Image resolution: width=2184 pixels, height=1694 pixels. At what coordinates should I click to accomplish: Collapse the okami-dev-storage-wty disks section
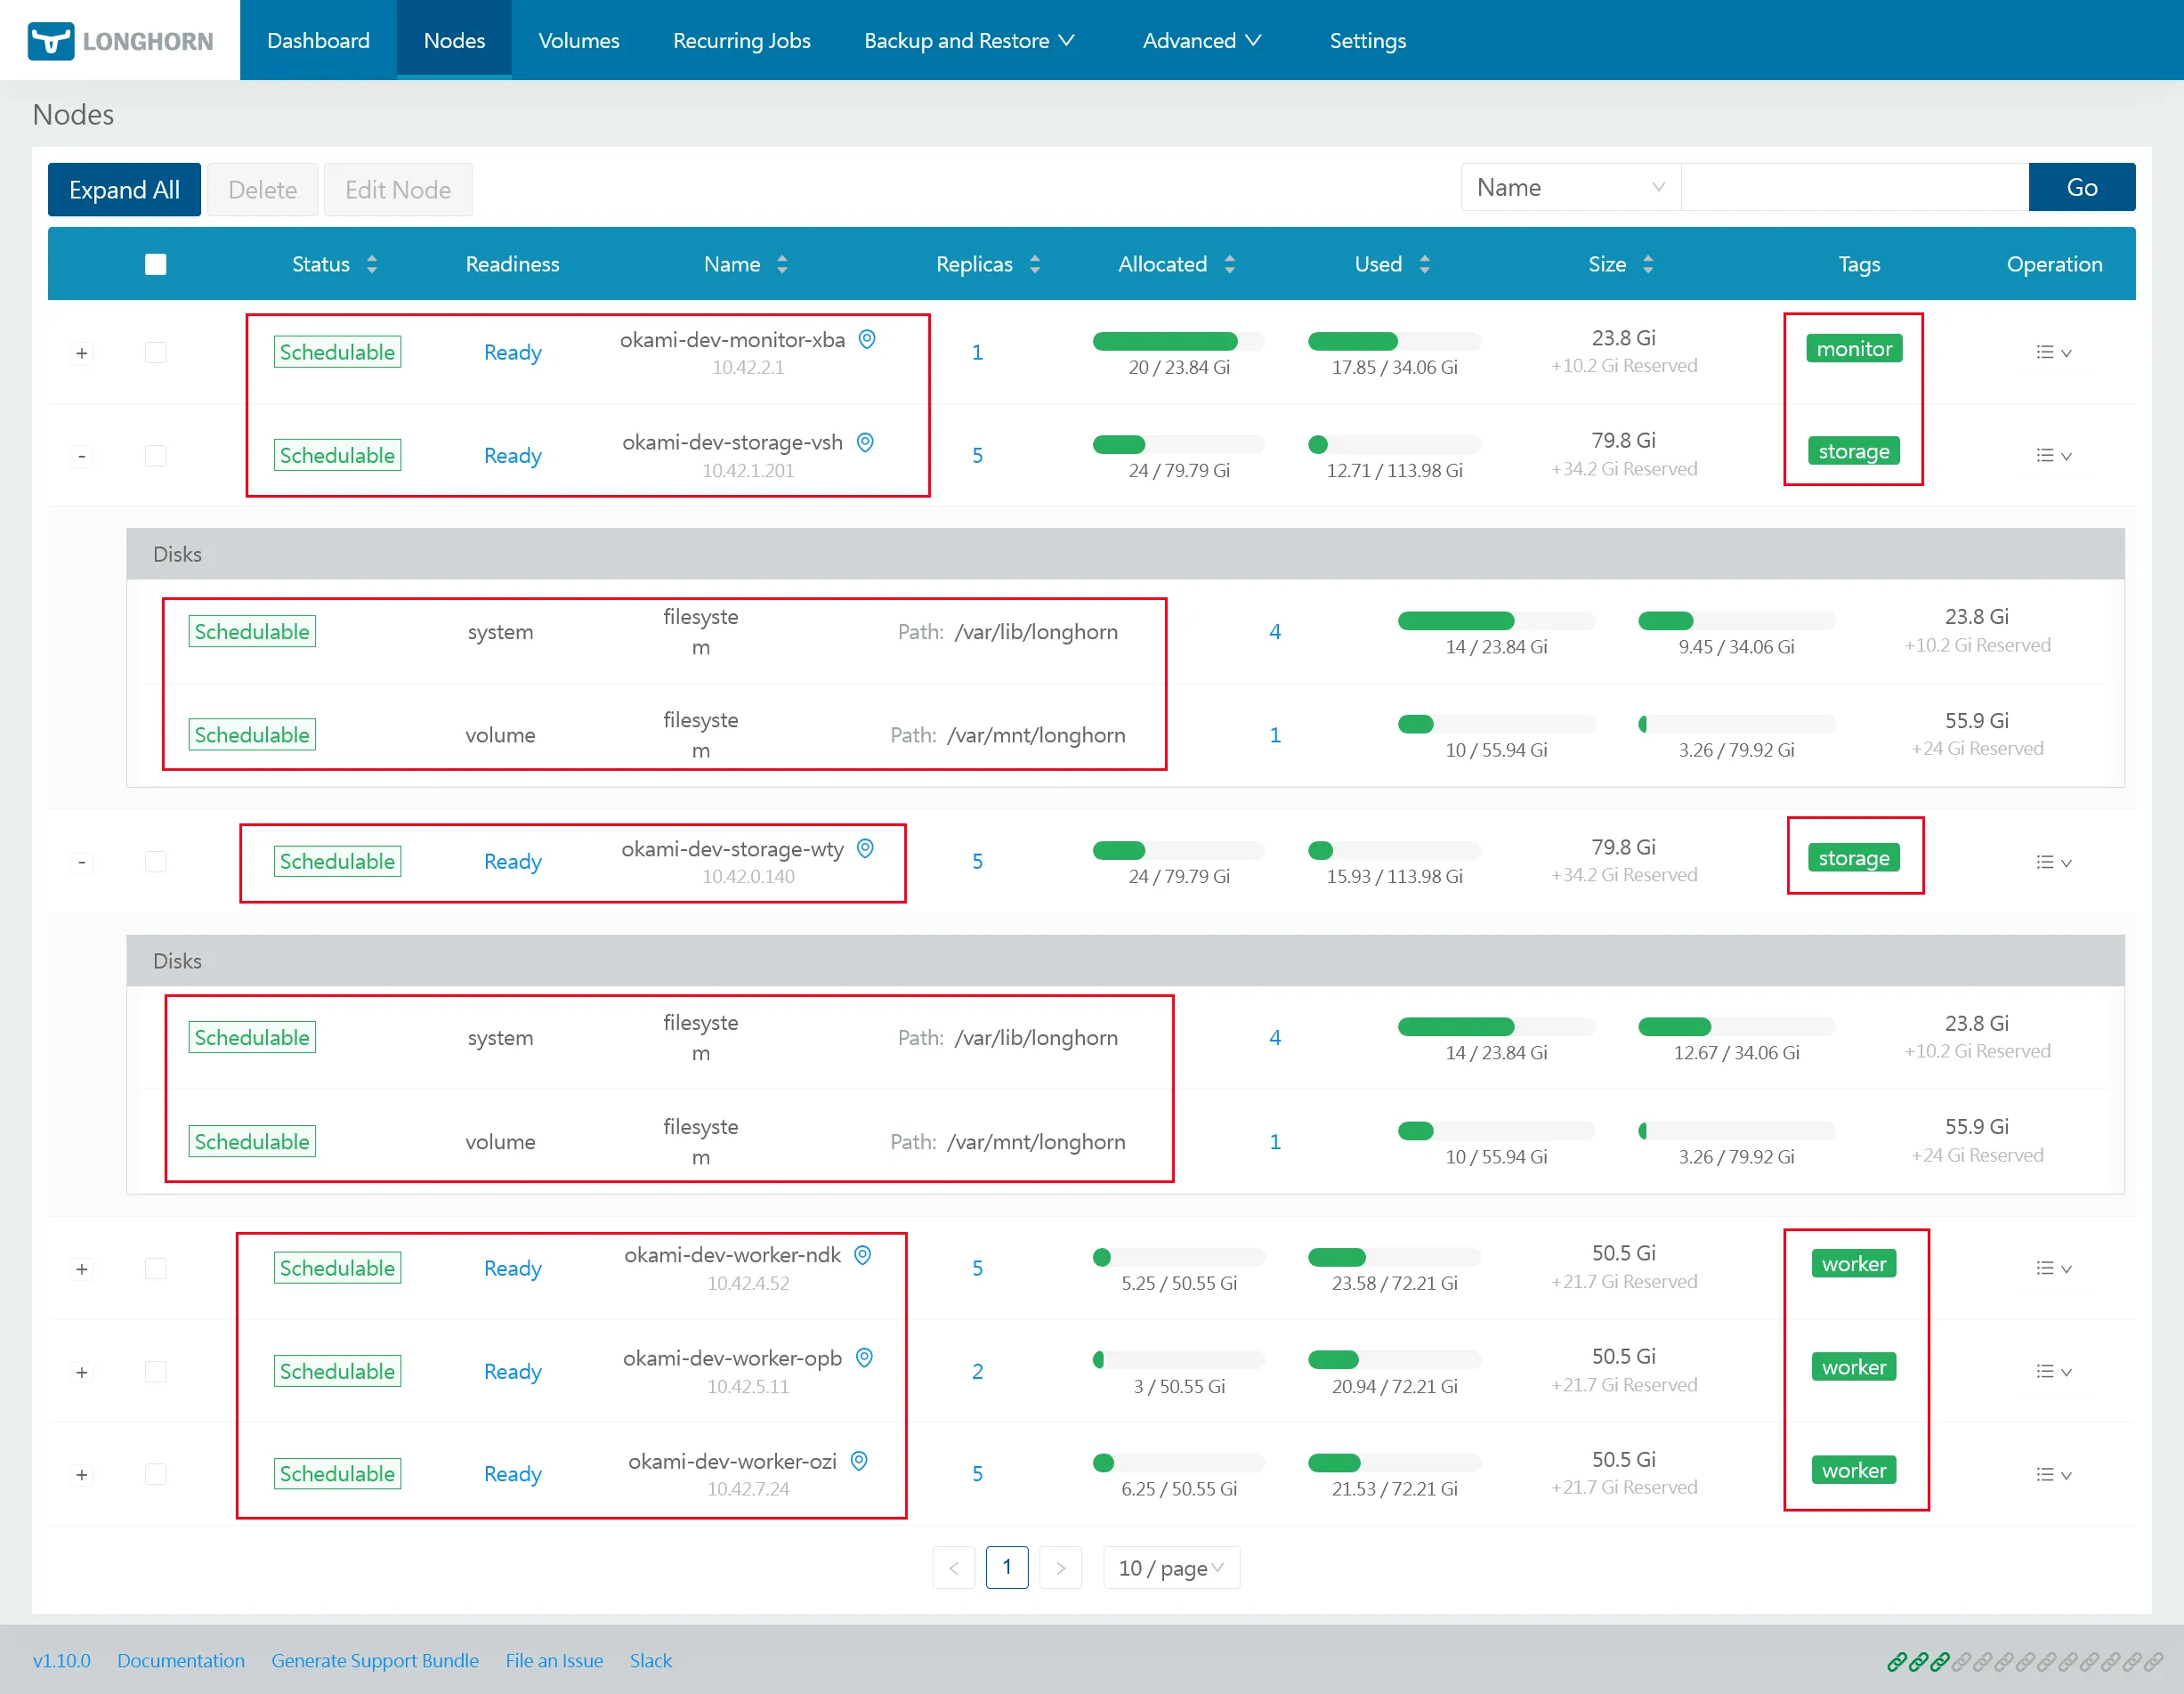point(82,862)
